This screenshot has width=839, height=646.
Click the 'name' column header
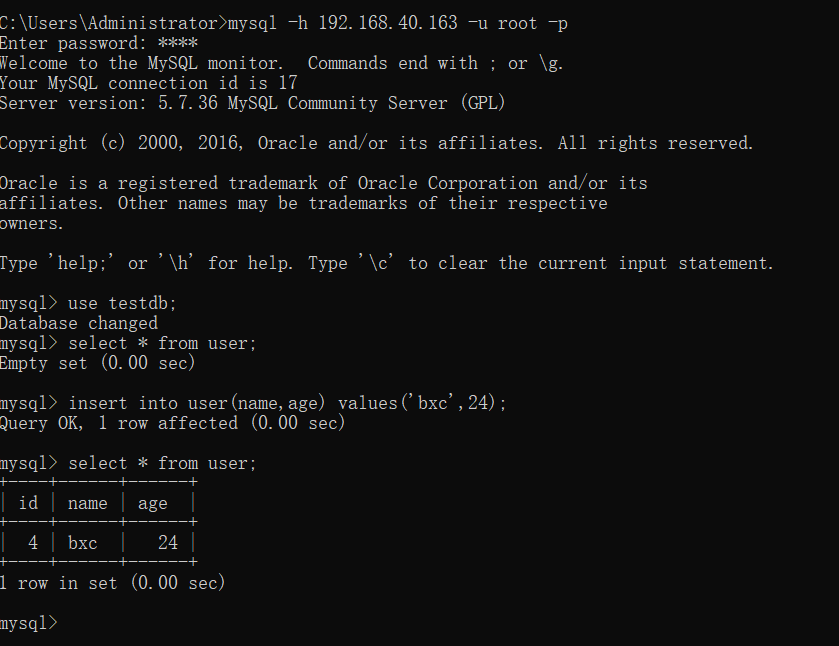(88, 504)
